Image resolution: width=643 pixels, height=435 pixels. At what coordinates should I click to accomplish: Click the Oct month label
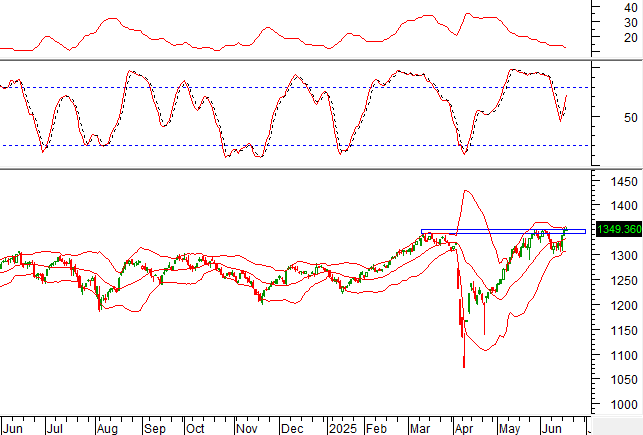point(195,429)
